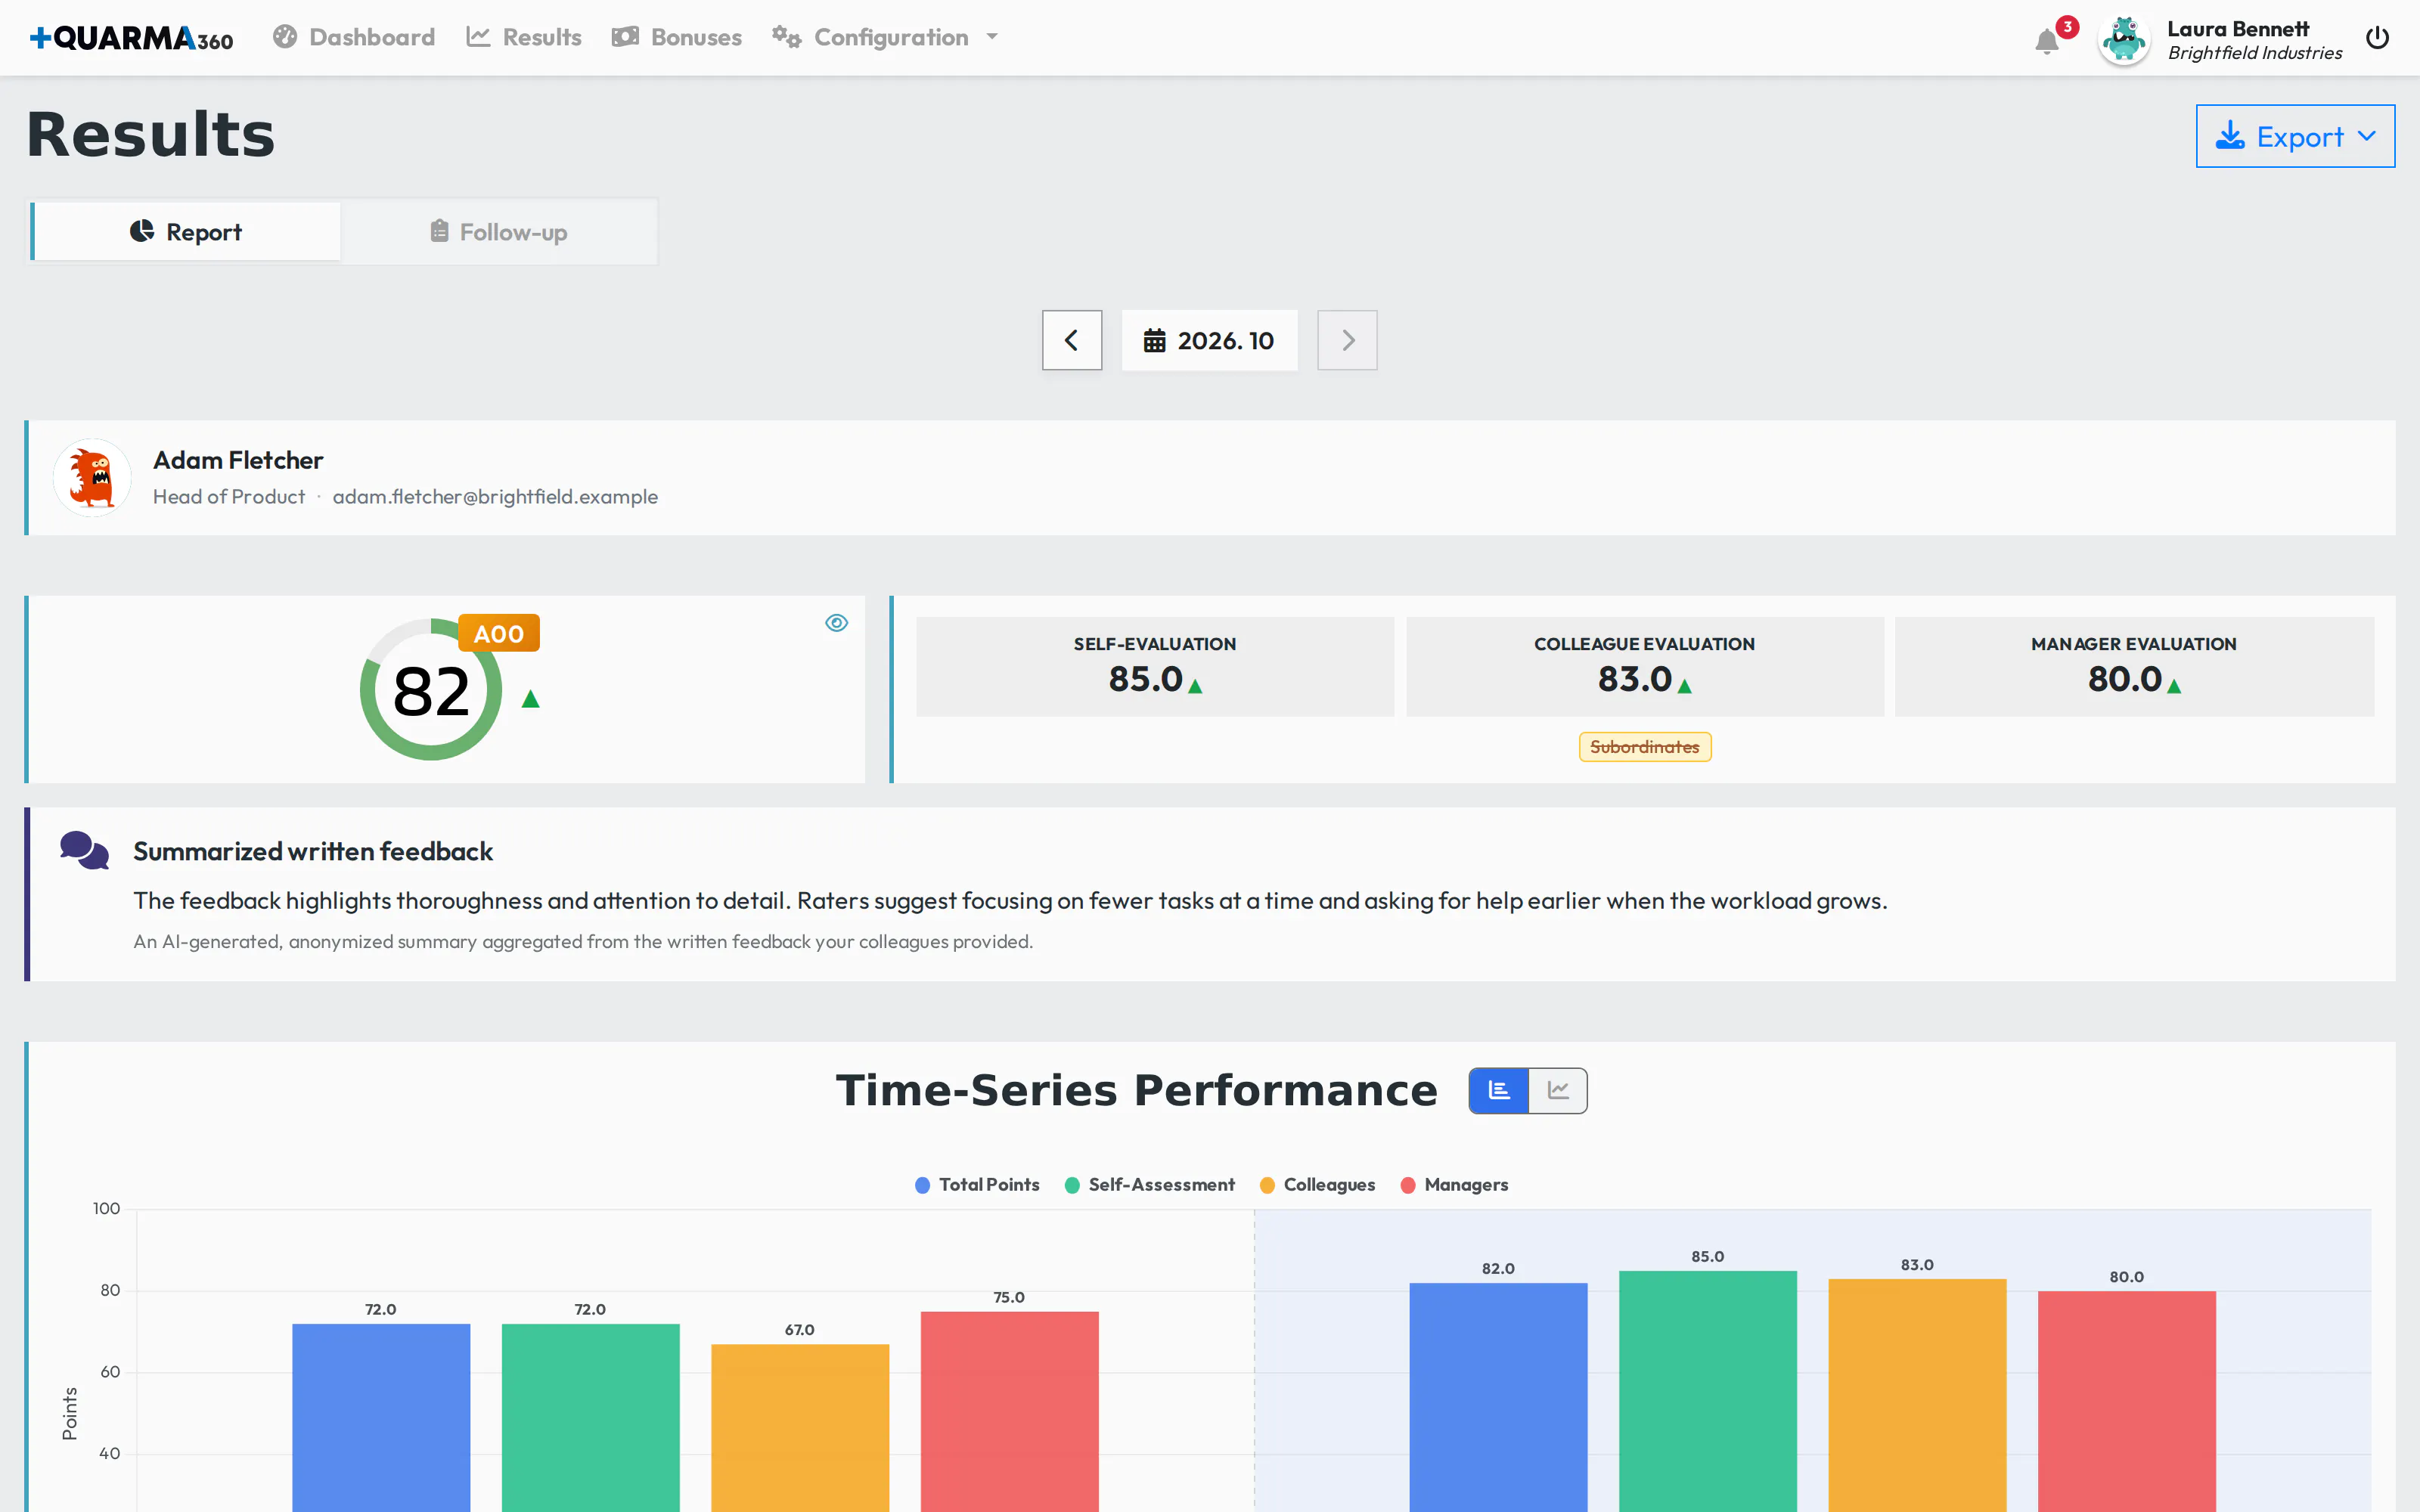Viewport: 2420px width, 1512px height.
Task: Toggle Total Points legend series
Action: click(x=977, y=1185)
